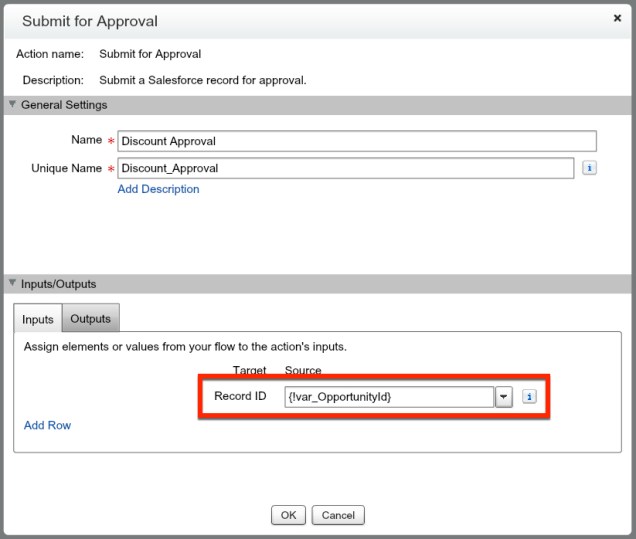Collapse the Inputs/Outputs section triangle

[x=12, y=284]
